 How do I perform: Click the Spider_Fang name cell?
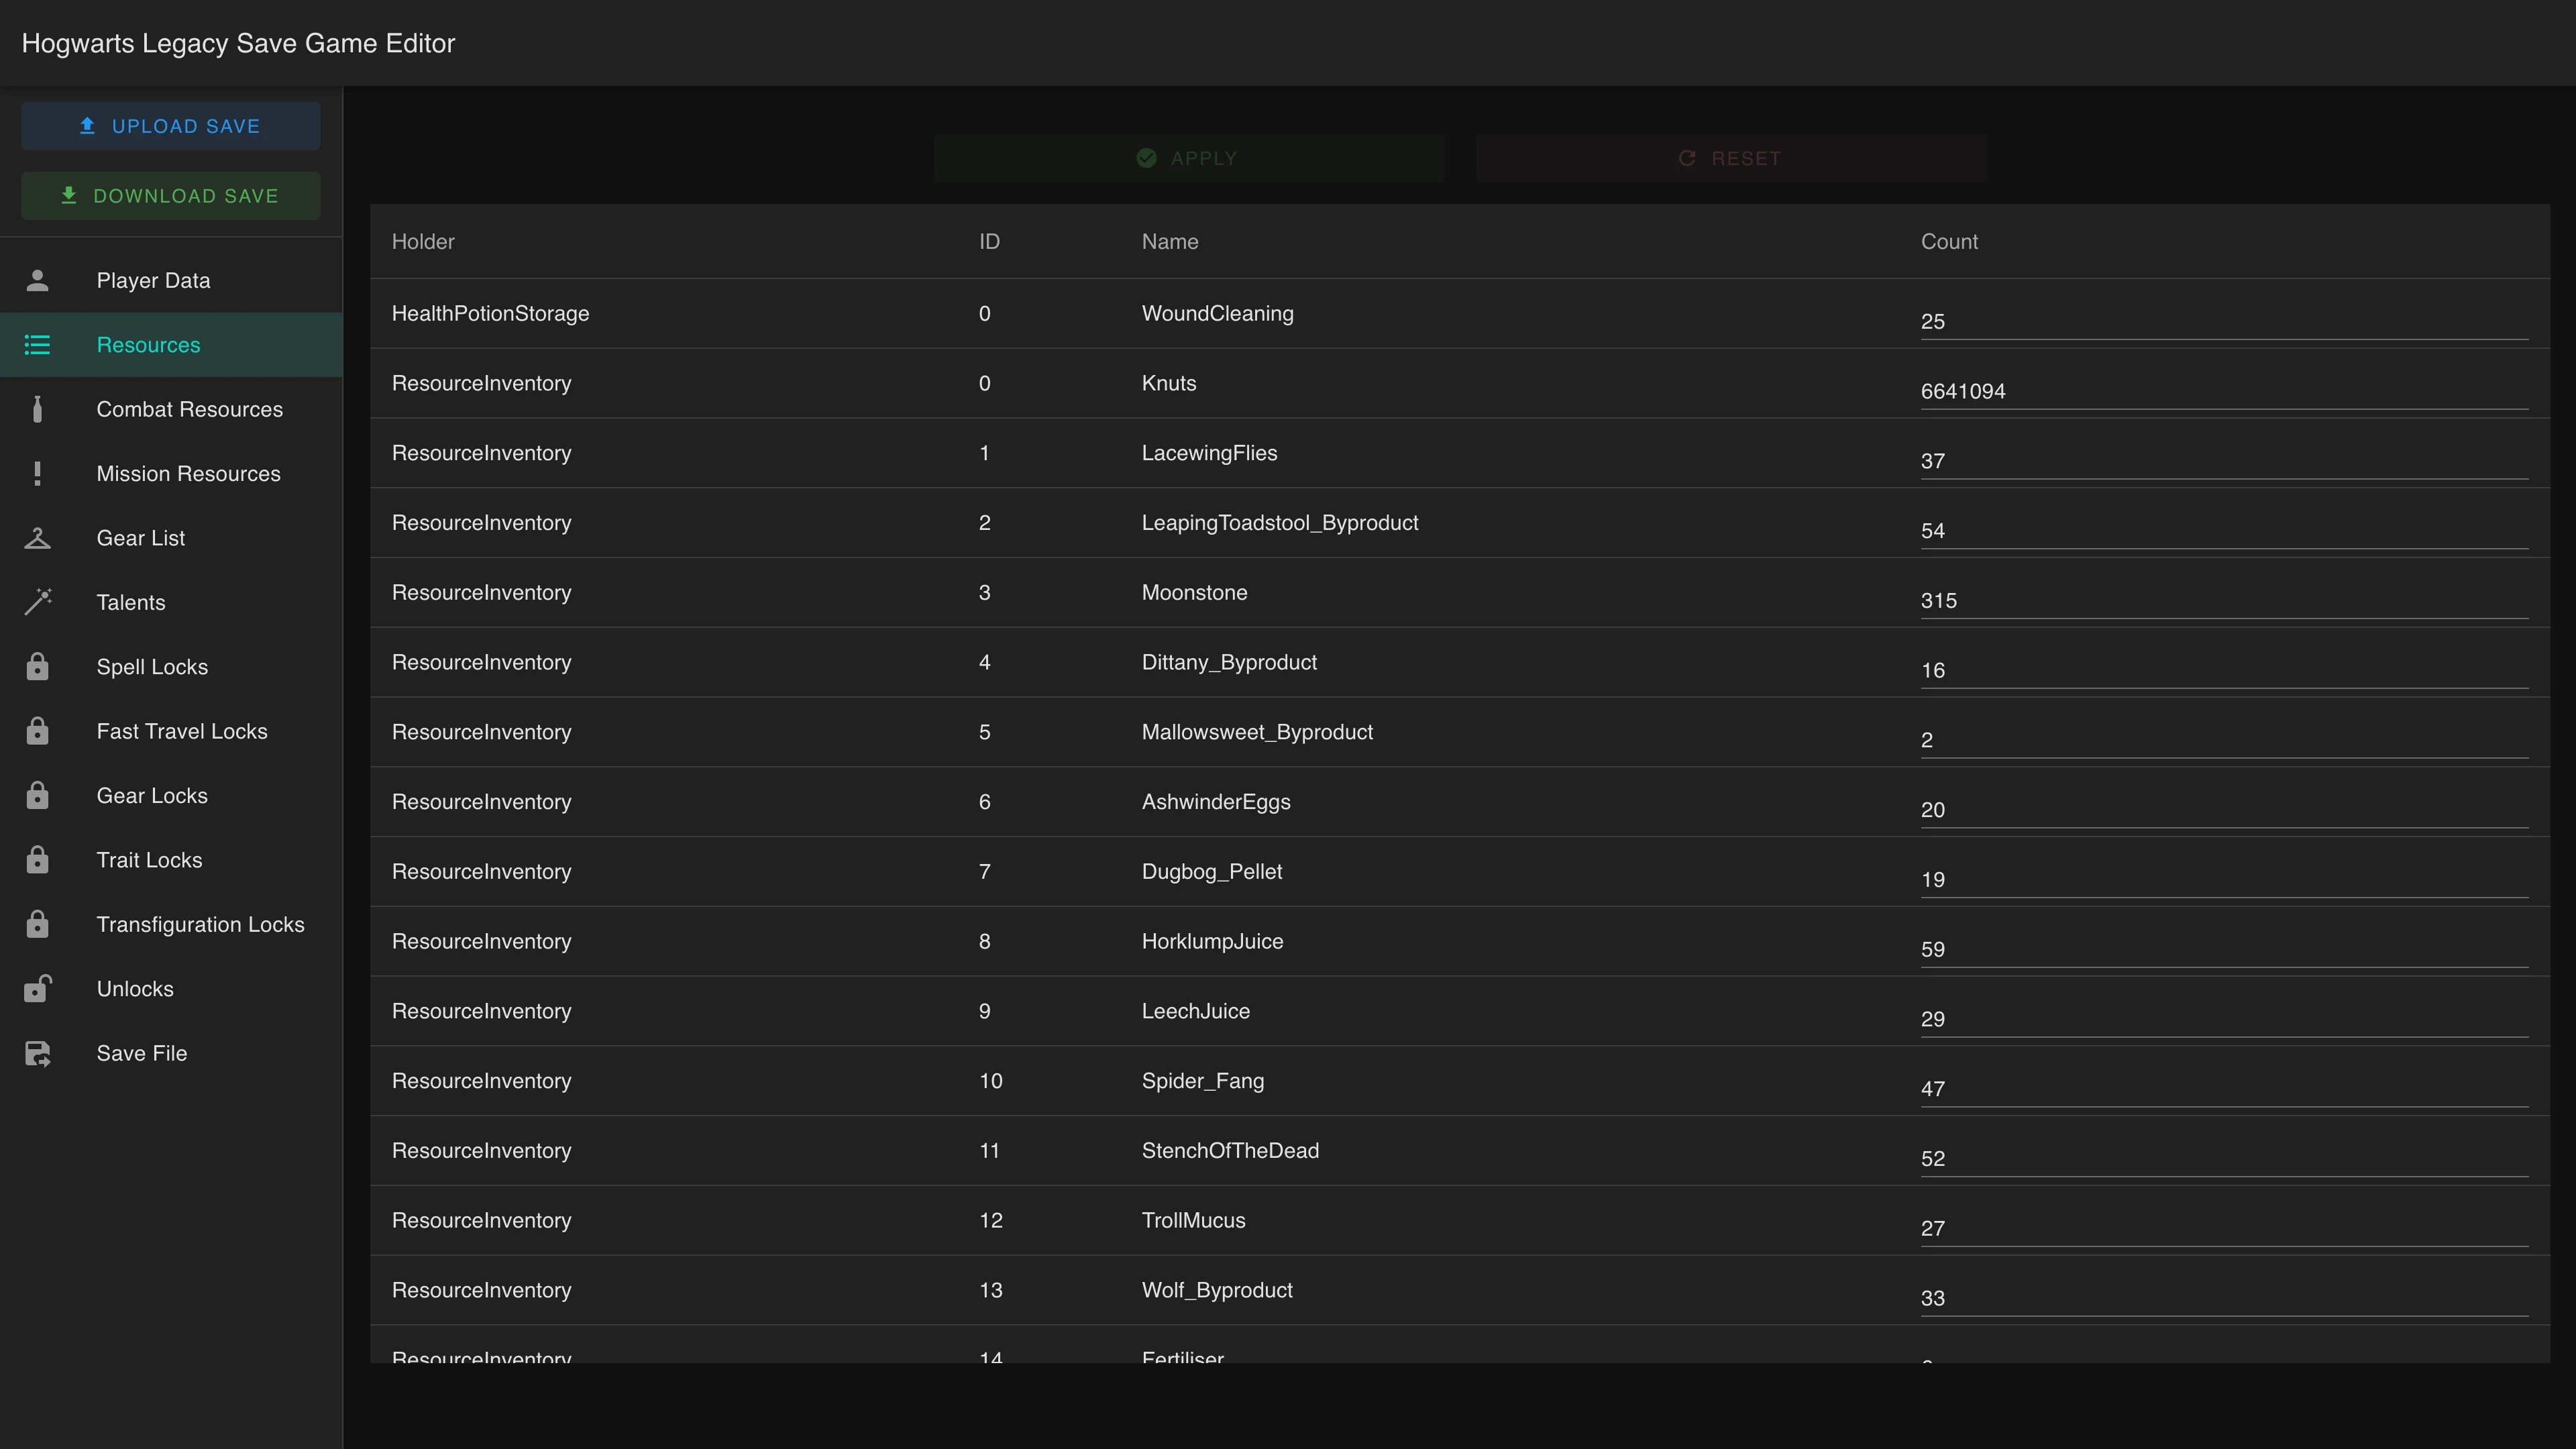point(1203,1081)
